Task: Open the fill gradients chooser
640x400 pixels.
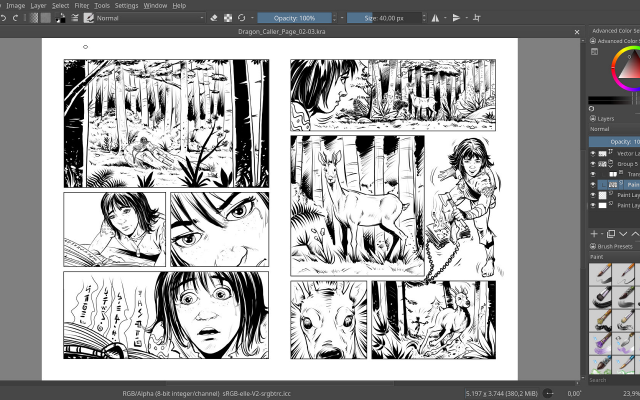Action: point(34,18)
